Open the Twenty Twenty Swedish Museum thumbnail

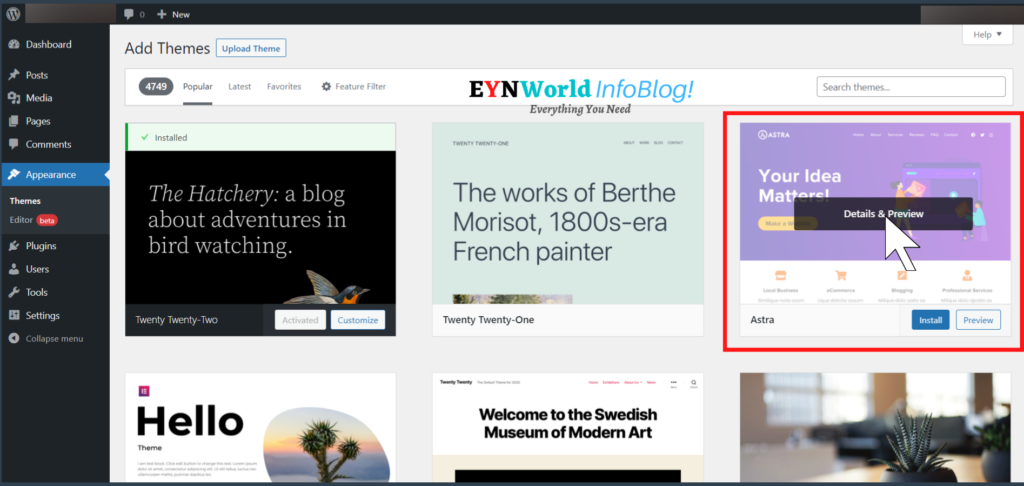568,428
